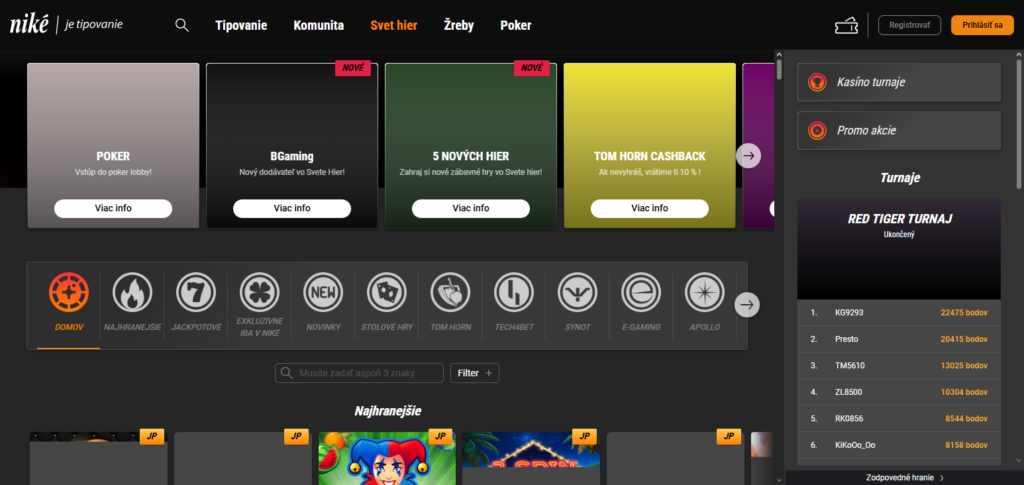Select leaderboard row TM5610

[899, 366]
